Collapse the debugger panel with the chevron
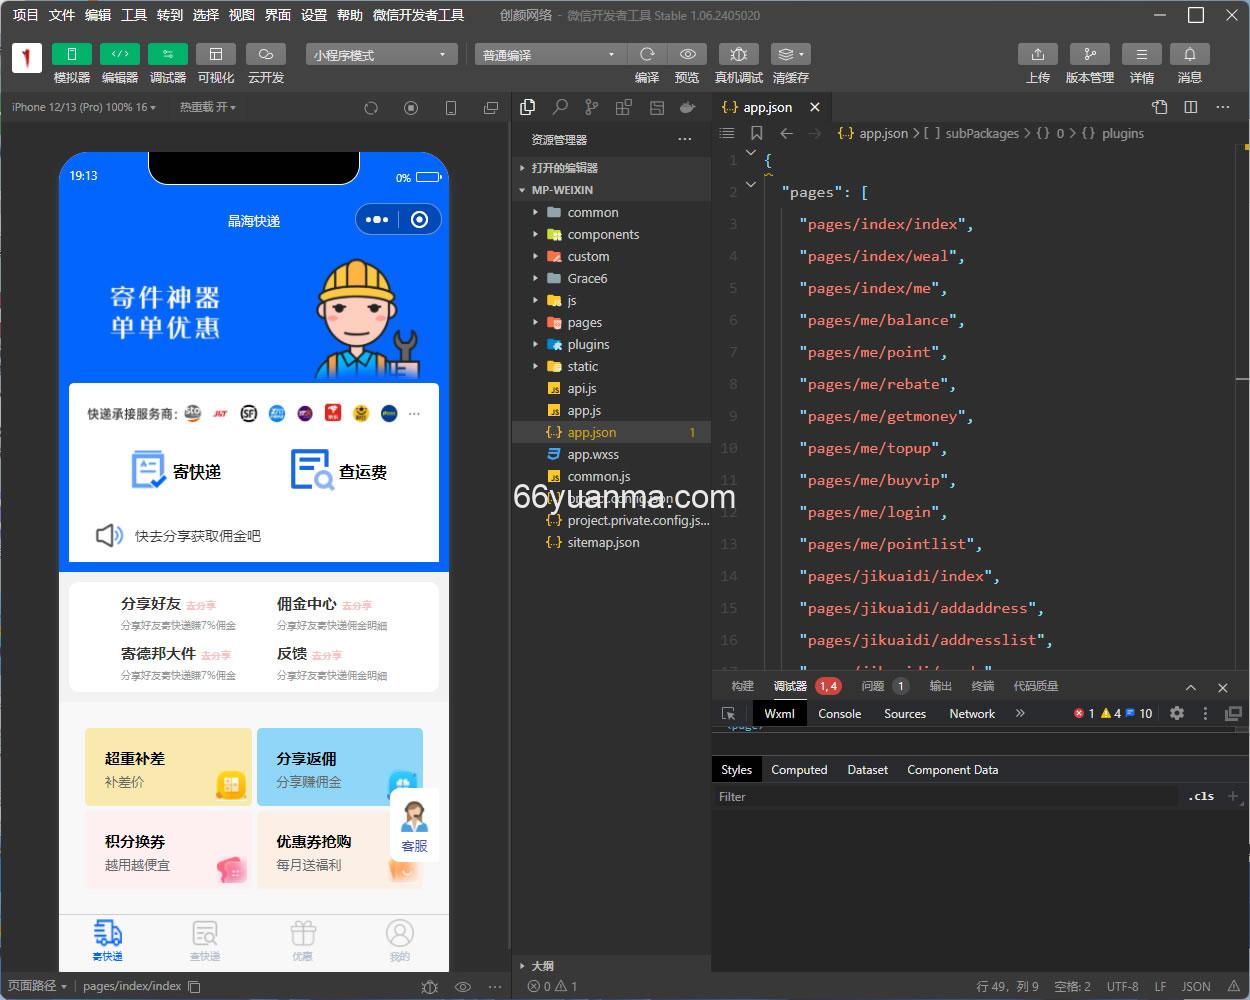Viewport: 1250px width, 1000px height. click(x=1191, y=687)
